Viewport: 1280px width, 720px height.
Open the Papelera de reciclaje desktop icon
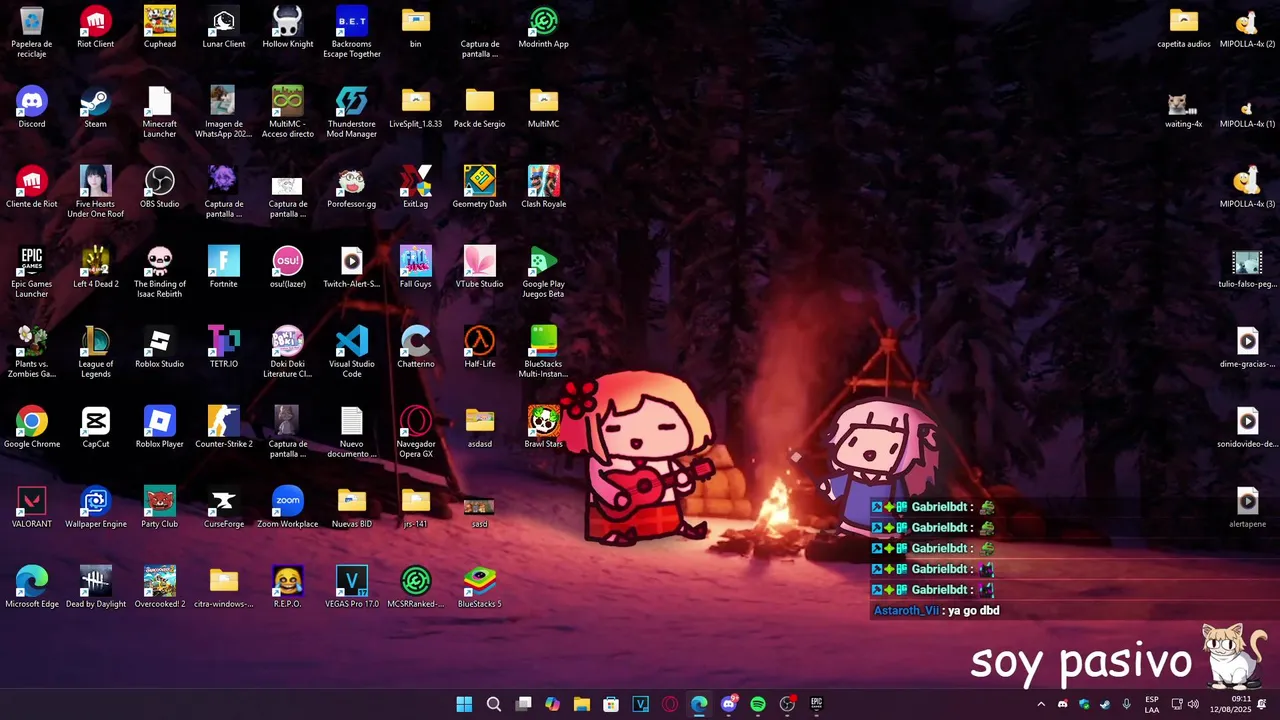tap(32, 31)
